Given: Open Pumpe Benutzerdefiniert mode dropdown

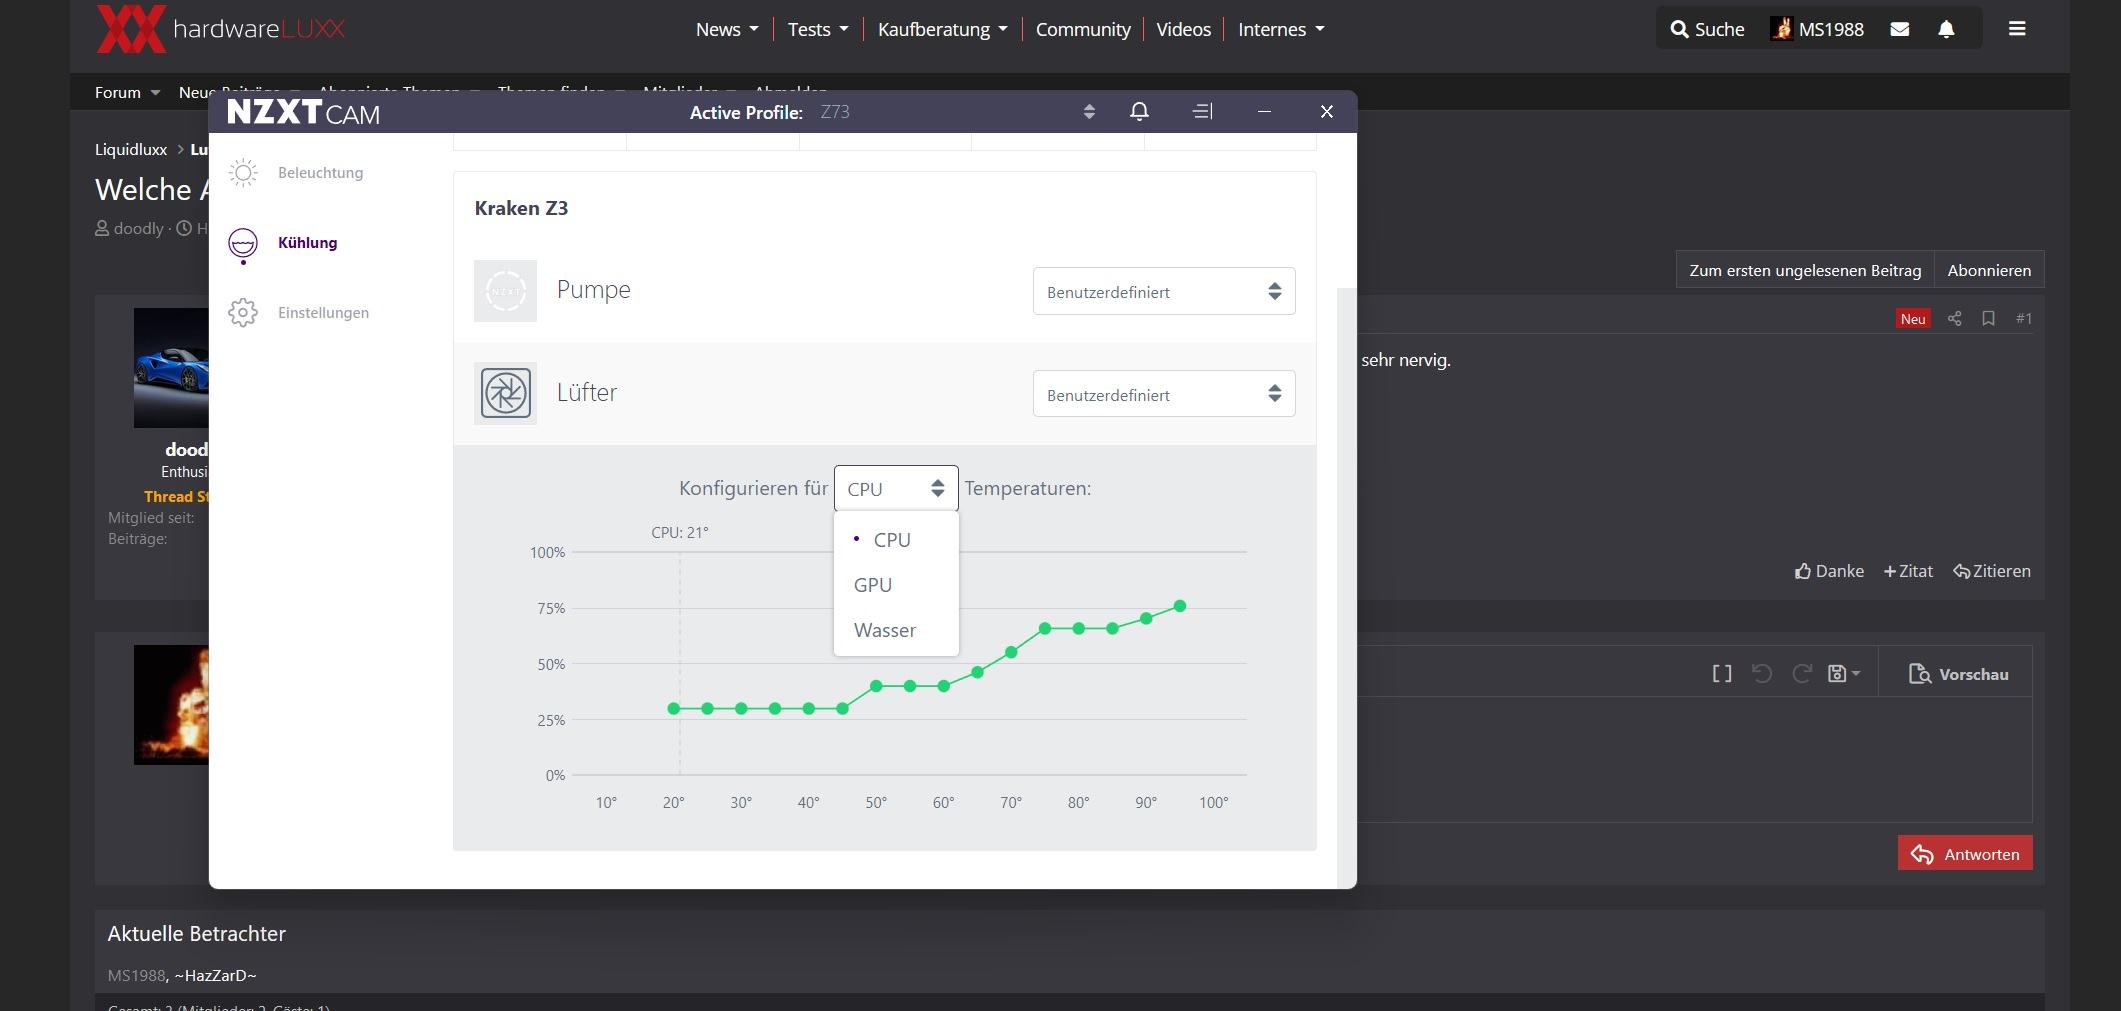Looking at the screenshot, I should click(1164, 292).
